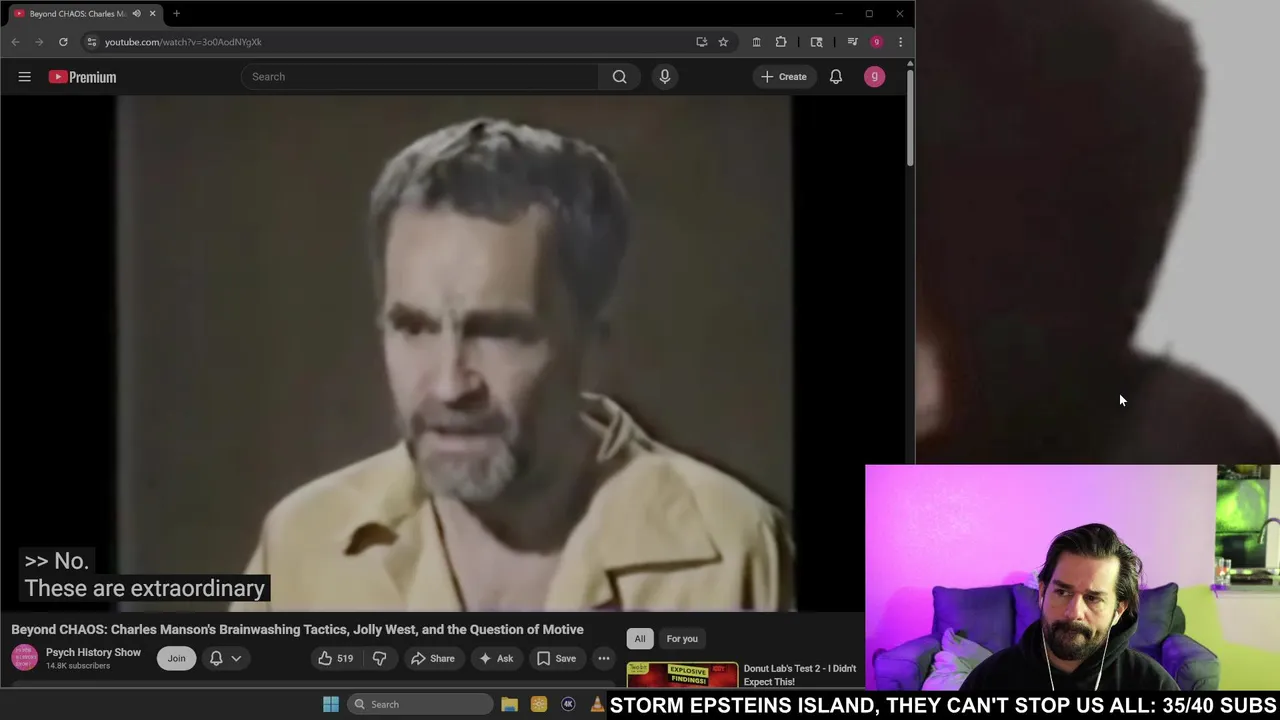
Task: Go back using the browser back arrow
Action: pyautogui.click(x=15, y=42)
